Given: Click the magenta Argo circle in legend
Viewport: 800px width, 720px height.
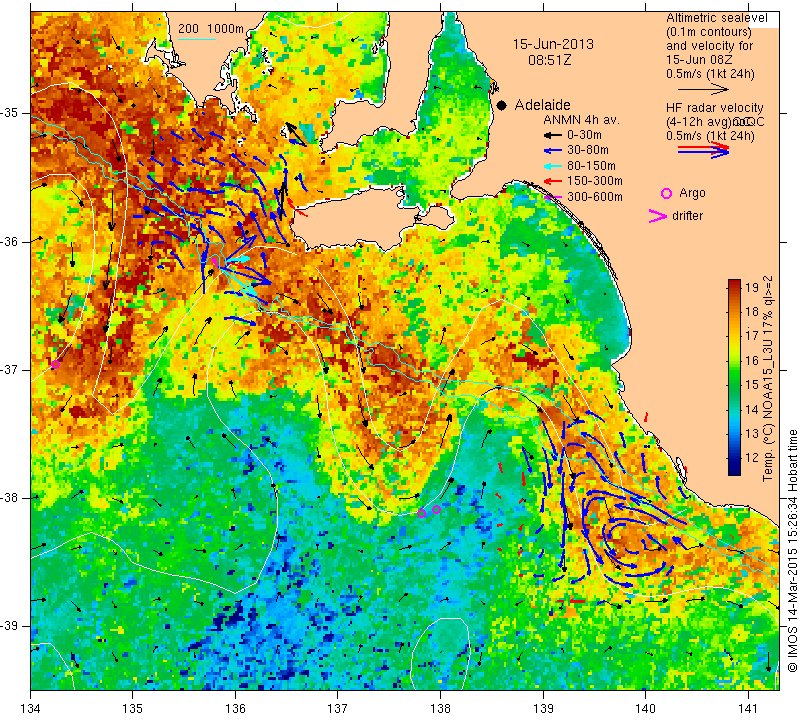Looking at the screenshot, I should [666, 193].
